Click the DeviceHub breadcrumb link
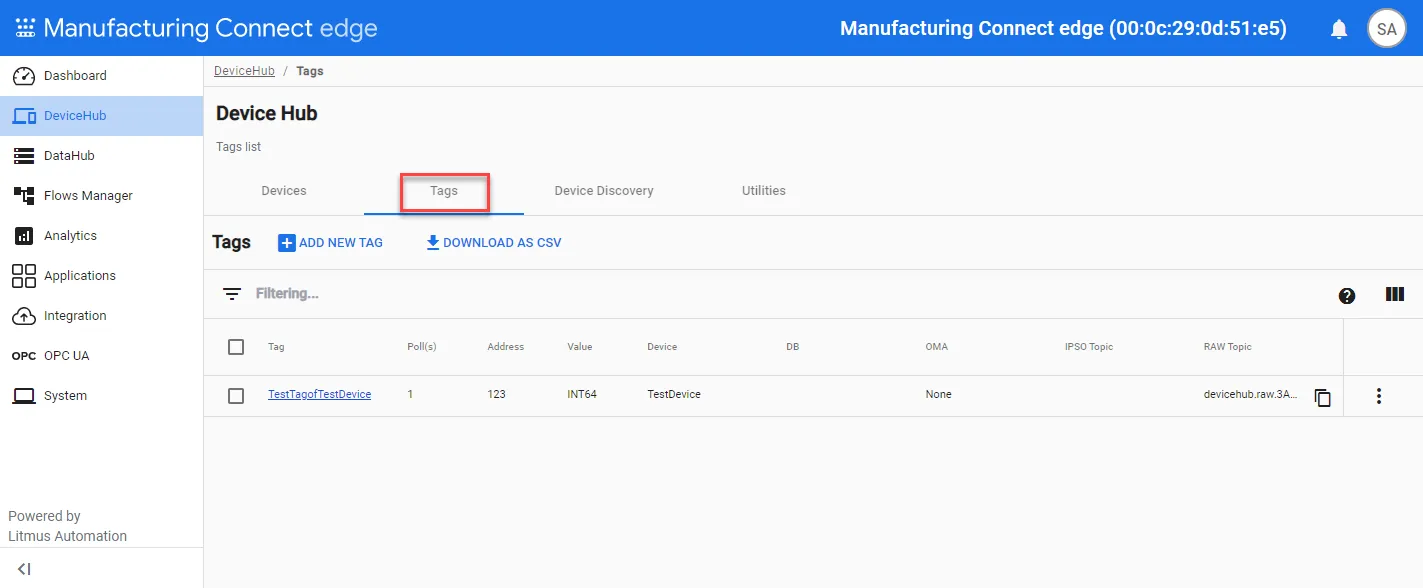The height and width of the screenshot is (588, 1423). click(244, 71)
